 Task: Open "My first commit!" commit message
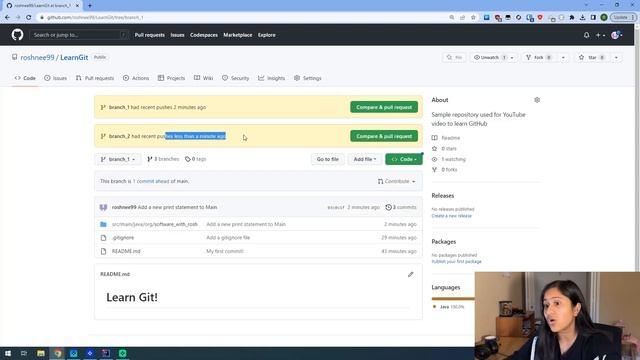click(225, 251)
